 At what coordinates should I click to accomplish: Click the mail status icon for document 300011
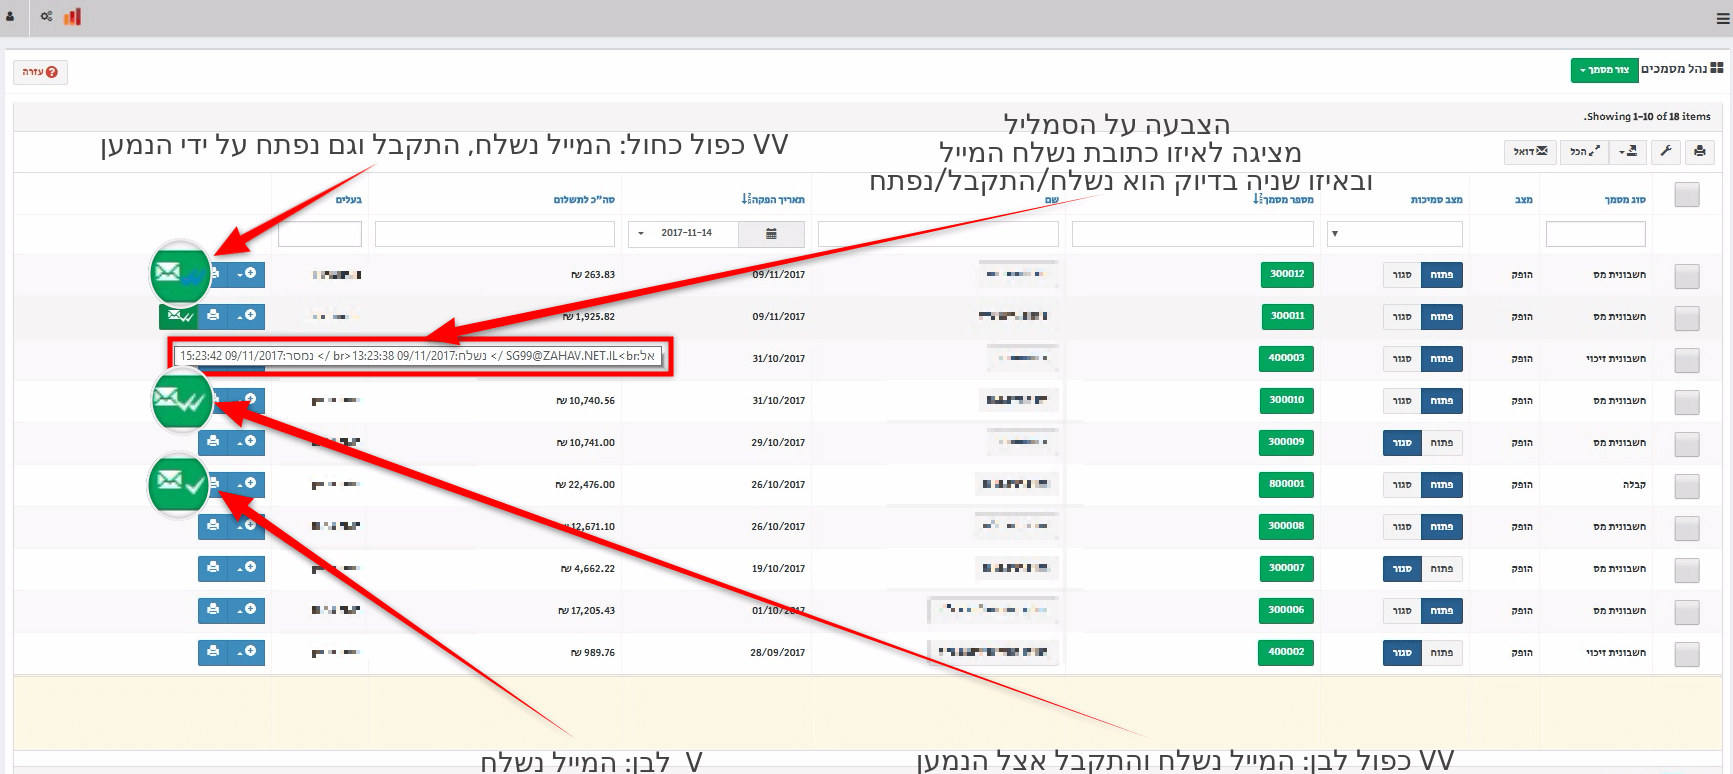click(179, 316)
